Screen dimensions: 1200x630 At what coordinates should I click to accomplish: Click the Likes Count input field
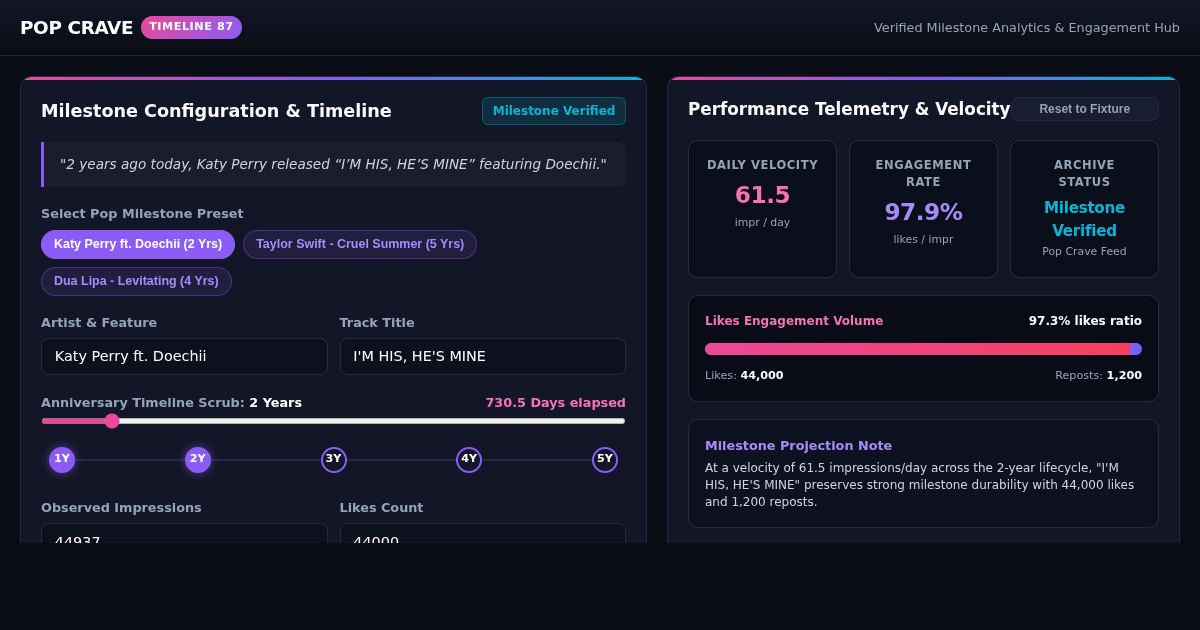(x=483, y=534)
